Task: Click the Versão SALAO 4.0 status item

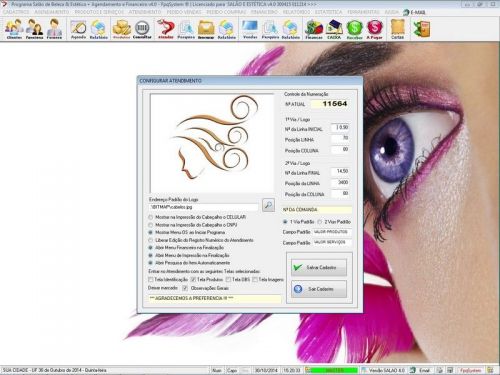Action: pos(383,370)
